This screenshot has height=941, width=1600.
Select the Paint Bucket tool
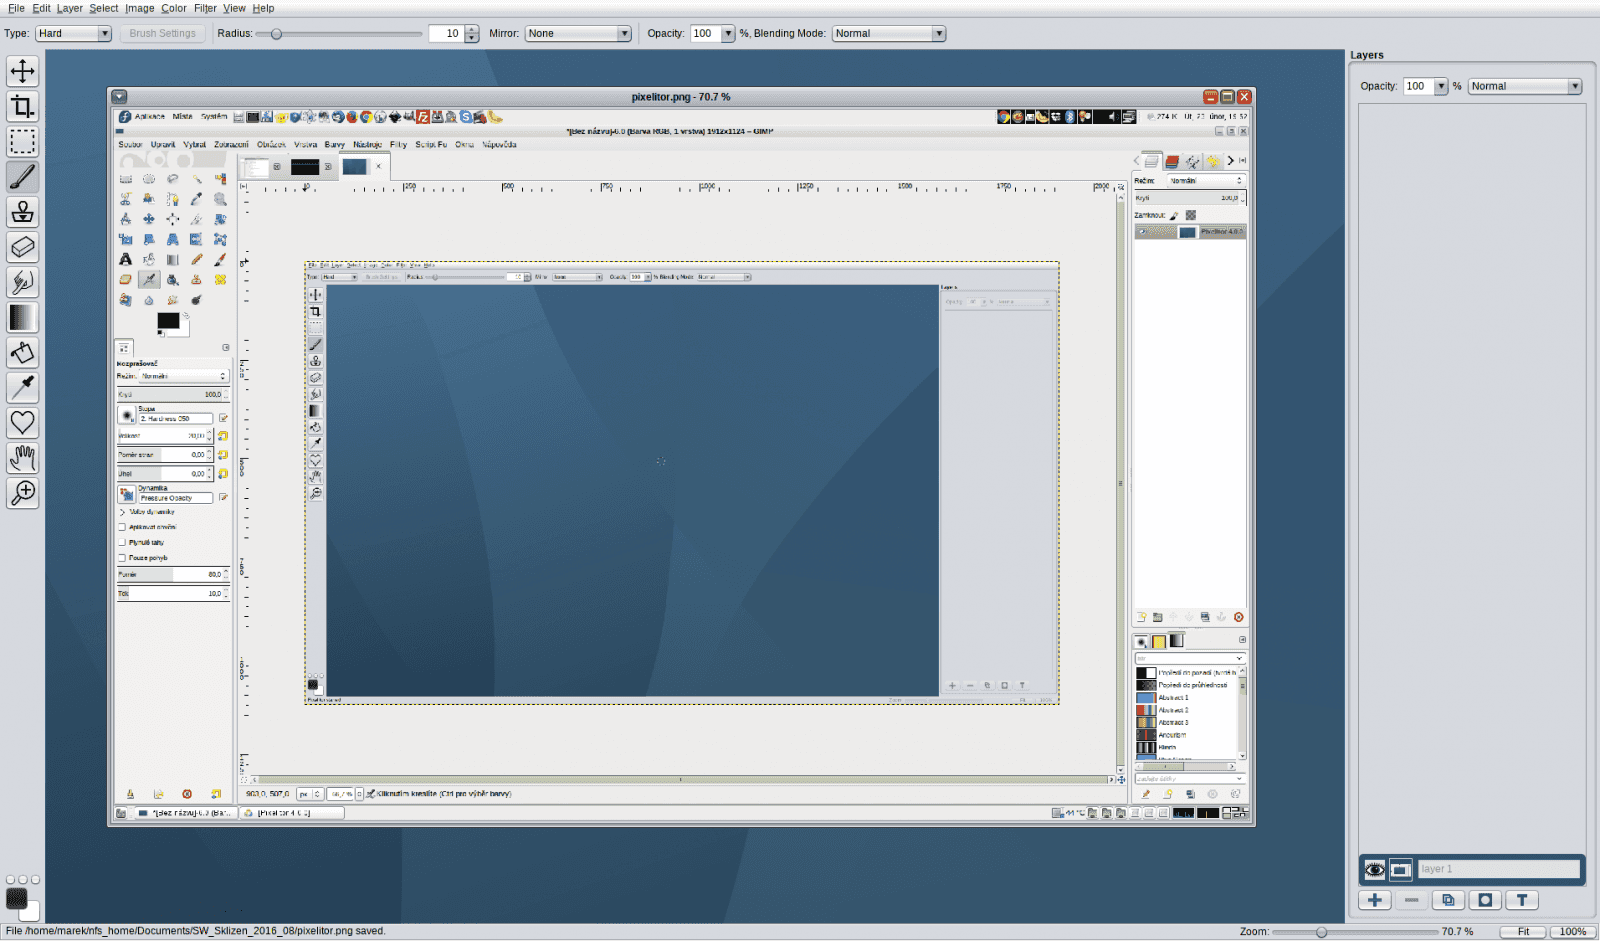[x=22, y=352]
